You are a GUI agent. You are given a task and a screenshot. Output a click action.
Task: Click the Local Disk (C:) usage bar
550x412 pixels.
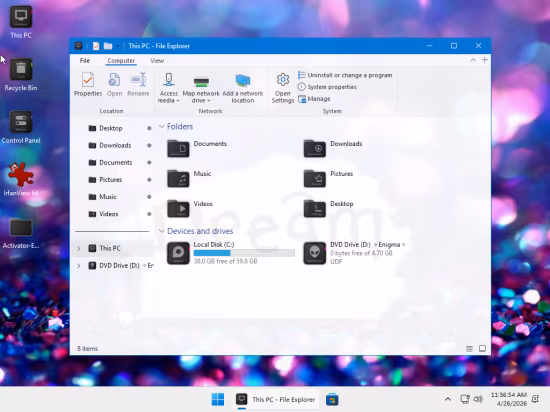tap(244, 253)
